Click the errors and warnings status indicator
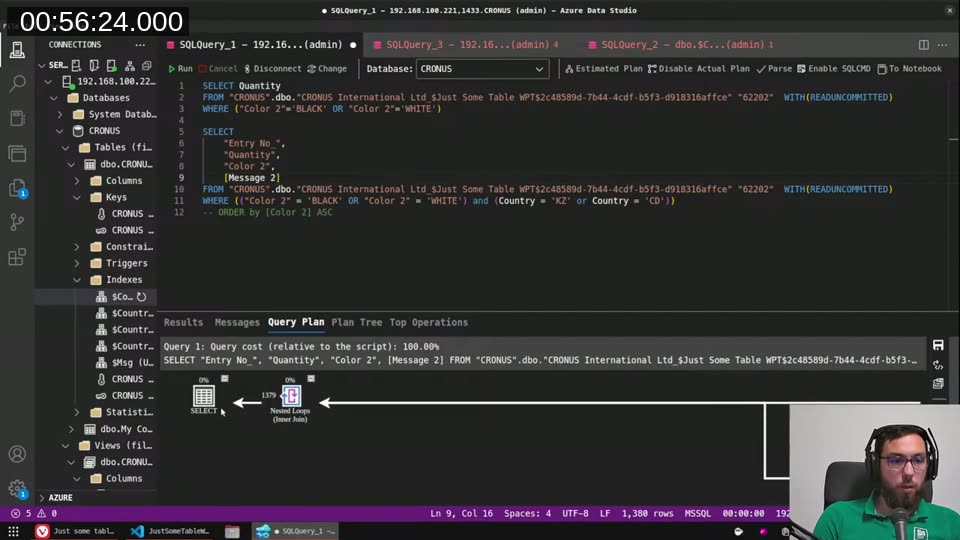 [x=34, y=514]
